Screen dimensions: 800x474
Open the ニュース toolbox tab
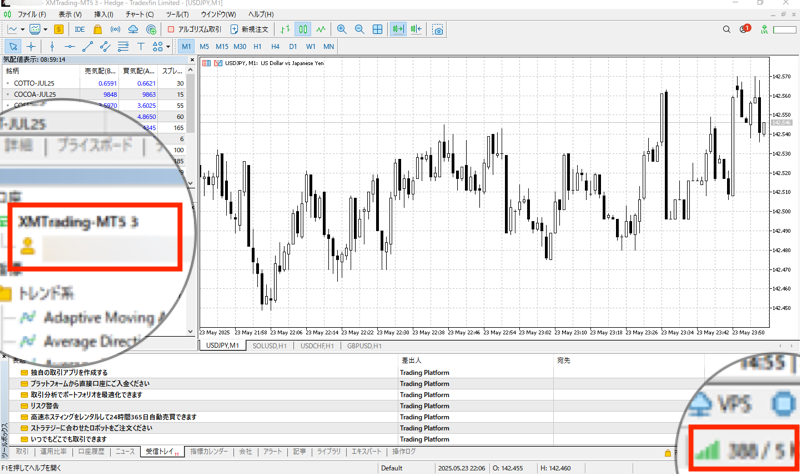(x=125, y=452)
